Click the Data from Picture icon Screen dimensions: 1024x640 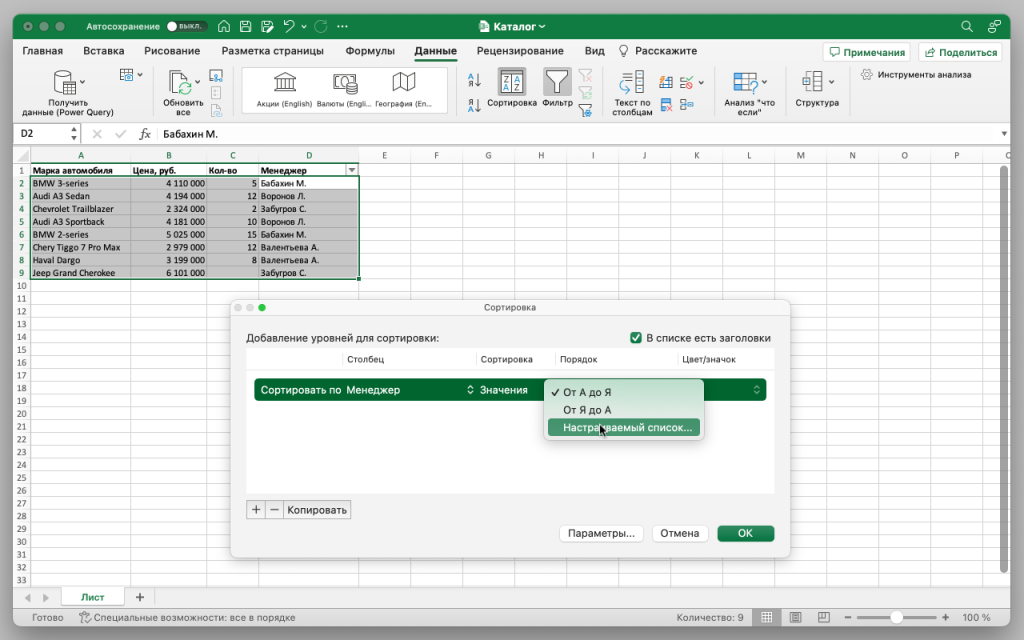coord(127,75)
